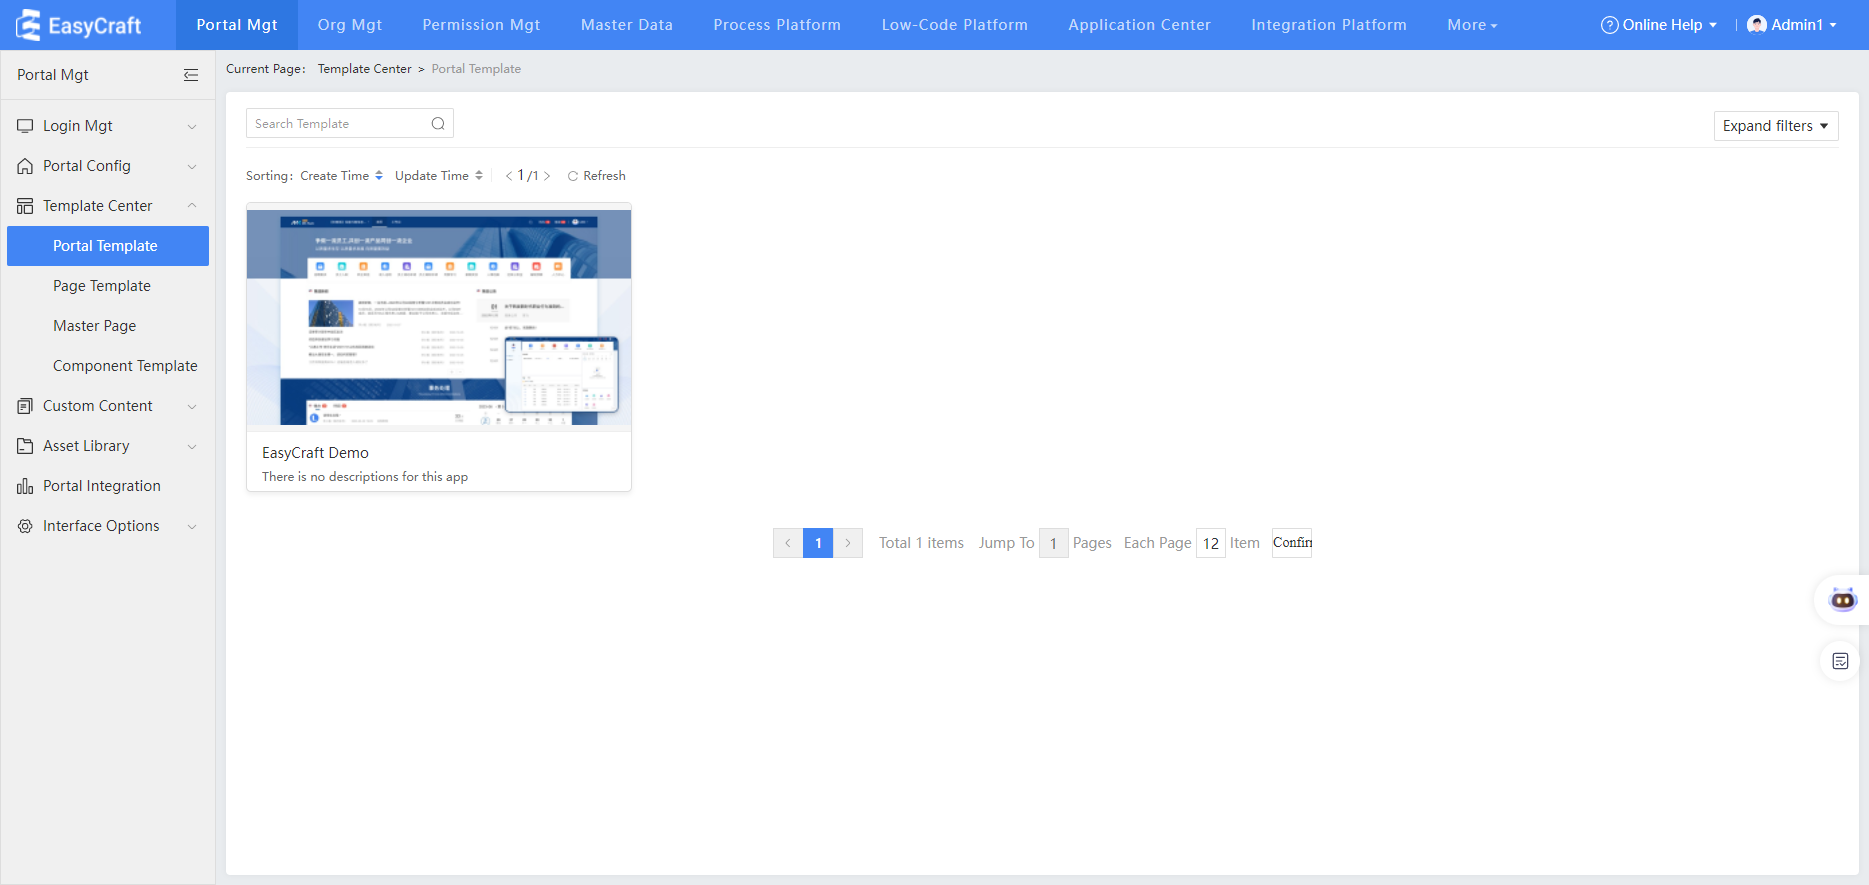Image resolution: width=1869 pixels, height=885 pixels.
Task: Open Page Template in sidebar
Action: [x=102, y=286]
